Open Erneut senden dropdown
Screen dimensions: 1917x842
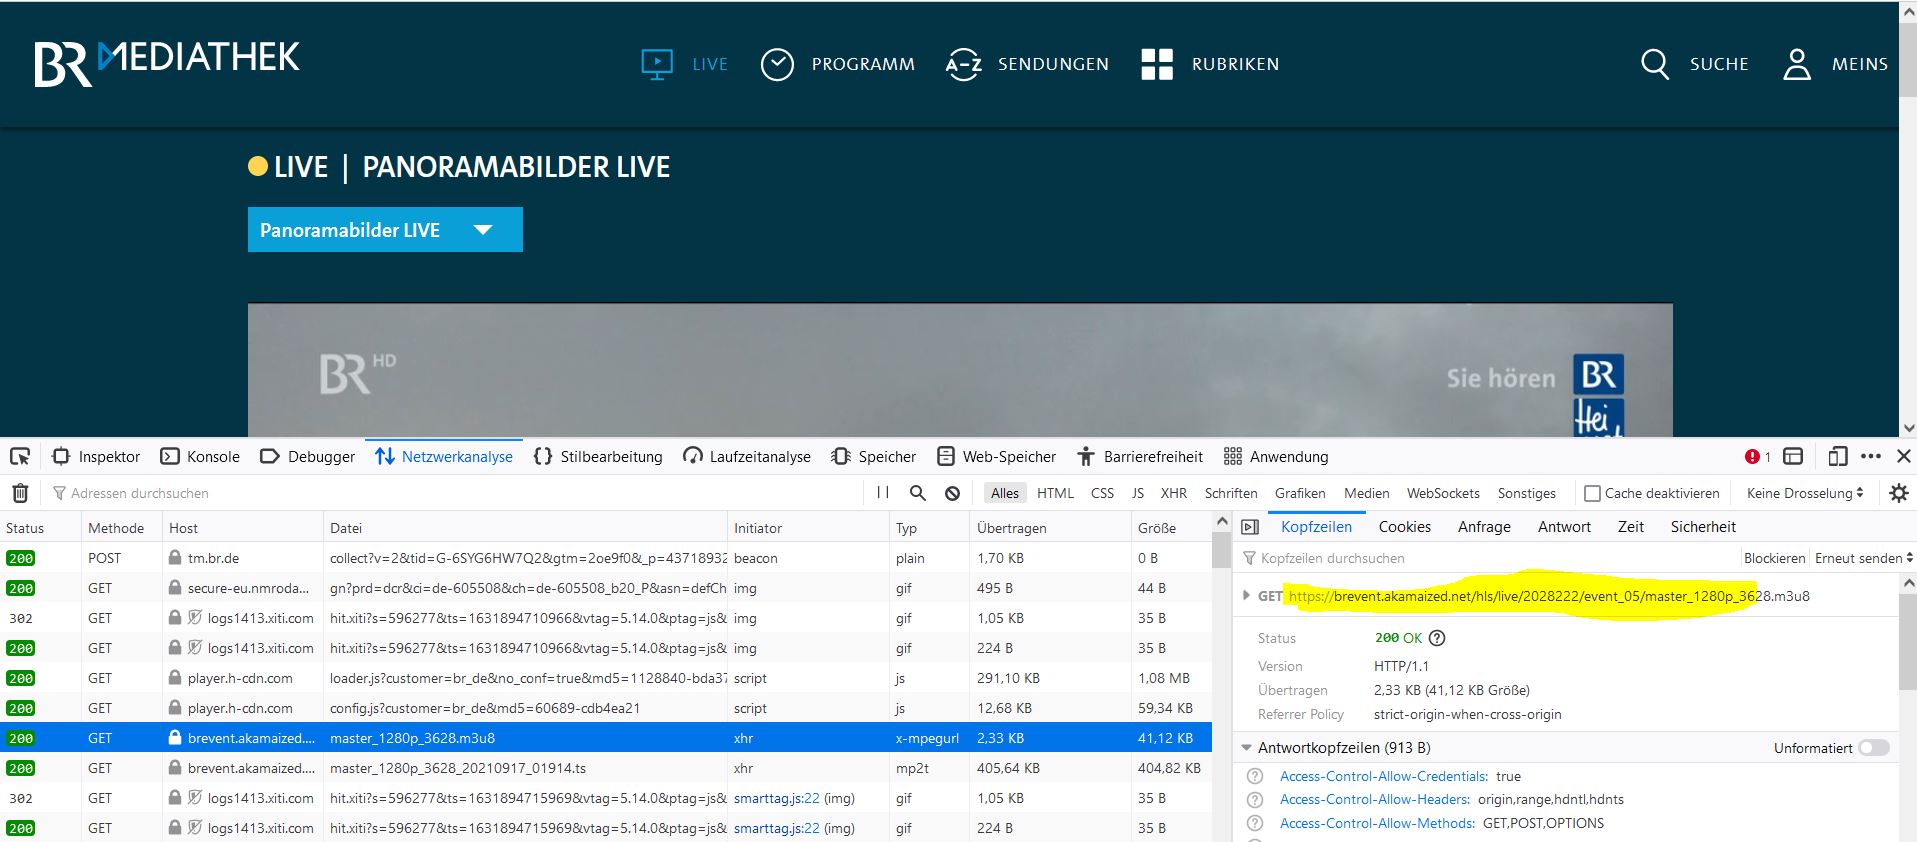[1864, 558]
